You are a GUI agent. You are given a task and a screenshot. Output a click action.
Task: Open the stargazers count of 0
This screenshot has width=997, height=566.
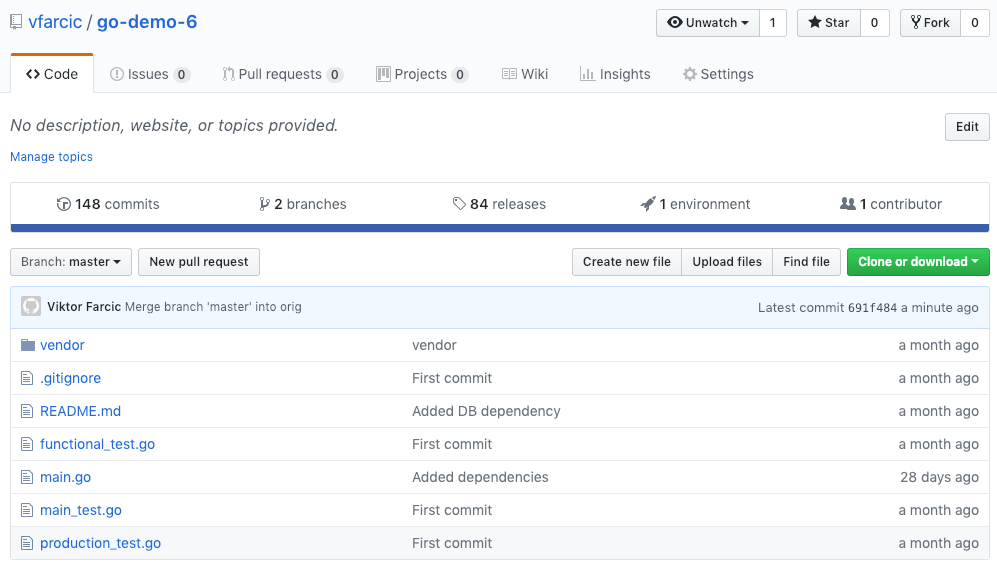tap(874, 23)
